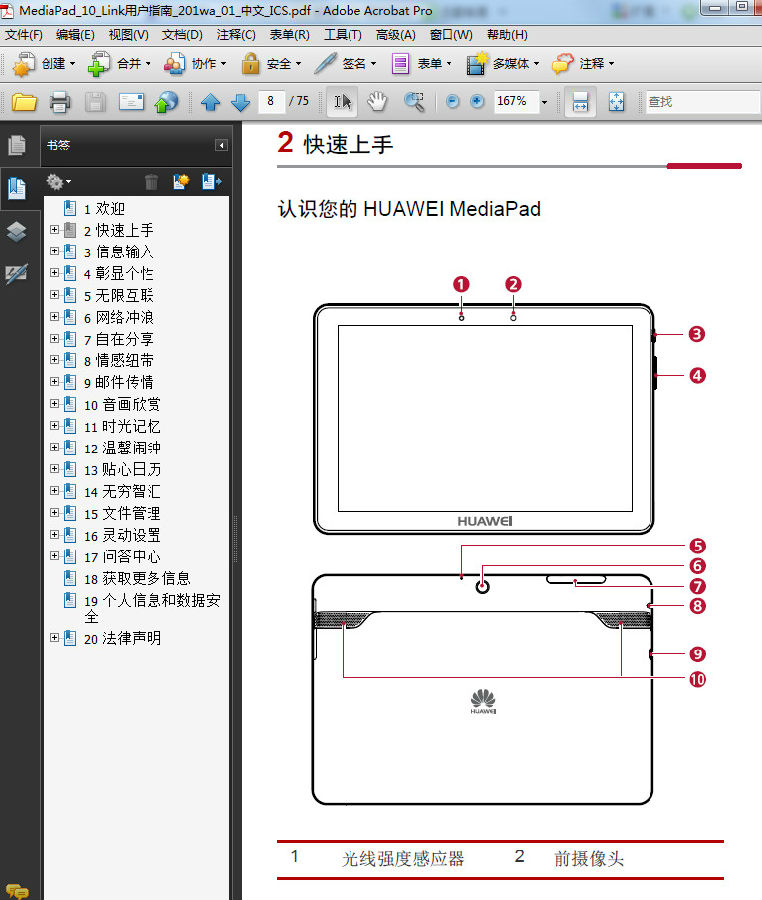Open zoom percentage dropdown arrow
Image resolution: width=762 pixels, height=900 pixels.
pyautogui.click(x=545, y=103)
